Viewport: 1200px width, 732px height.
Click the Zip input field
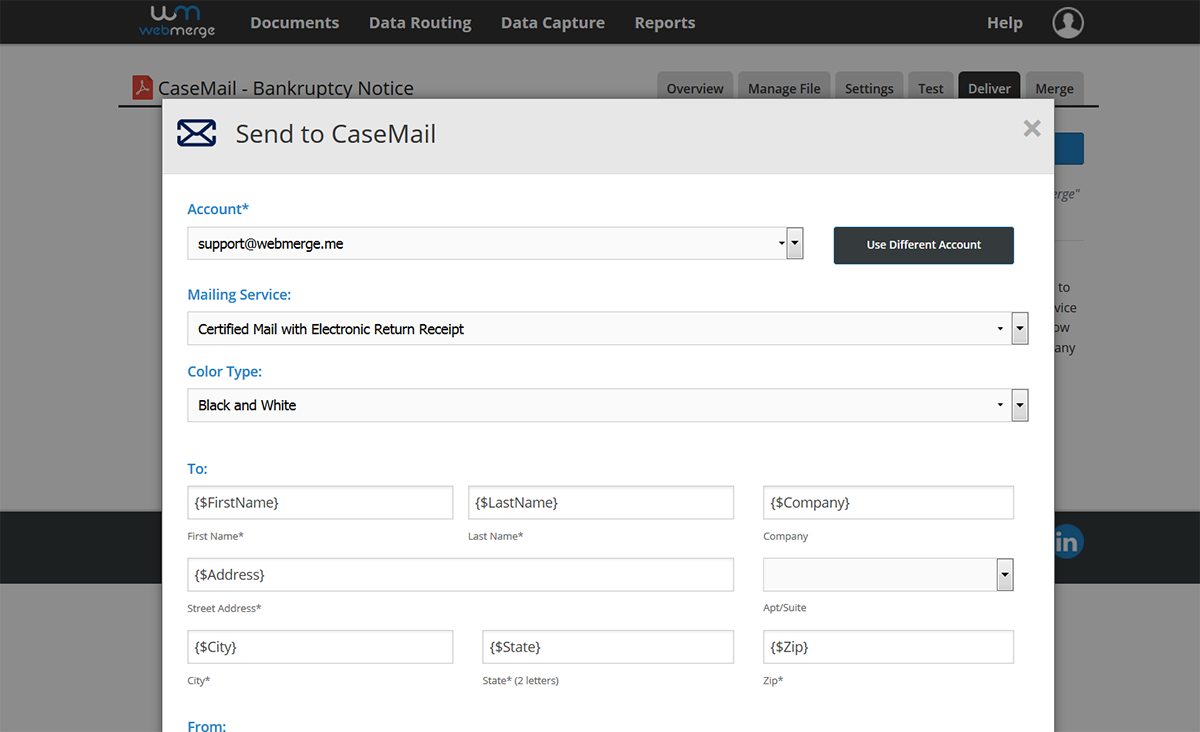(888, 647)
